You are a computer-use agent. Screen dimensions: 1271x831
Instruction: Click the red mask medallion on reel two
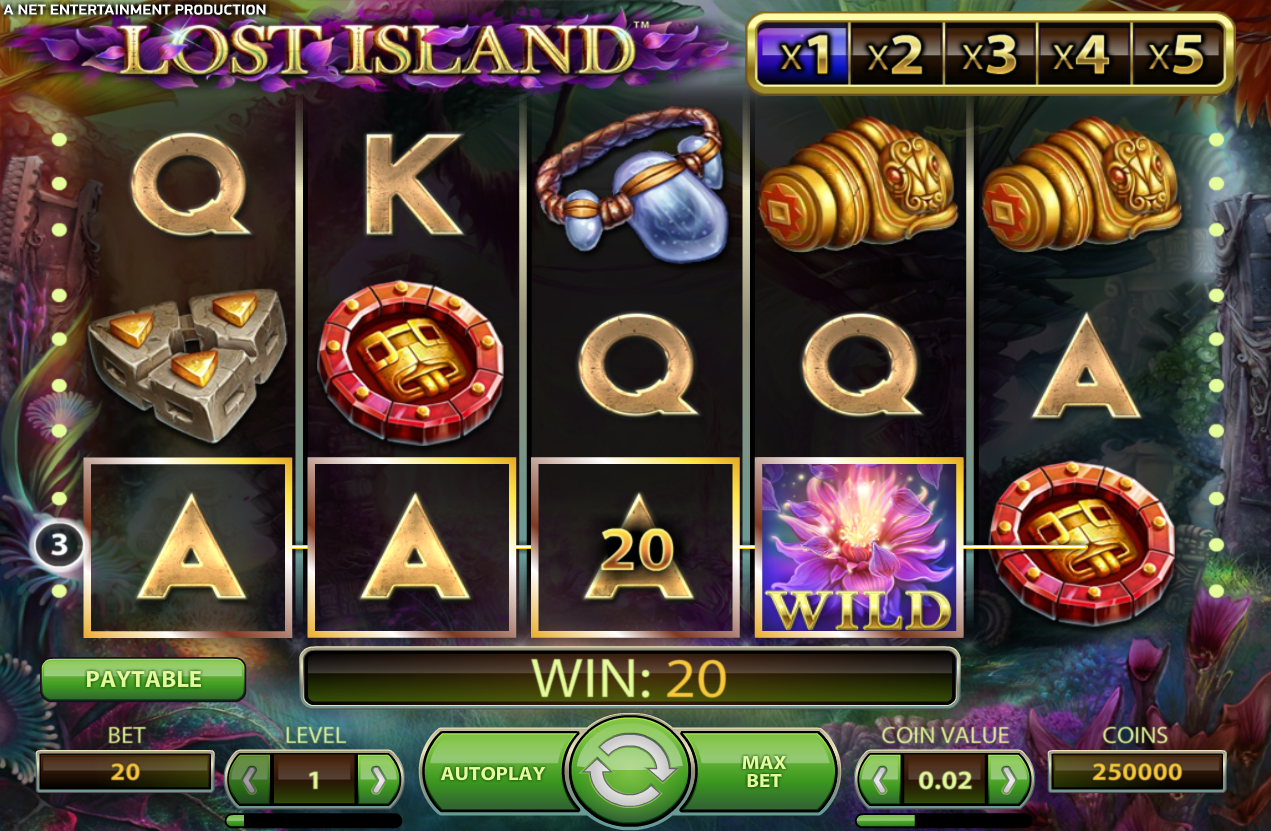coord(411,362)
